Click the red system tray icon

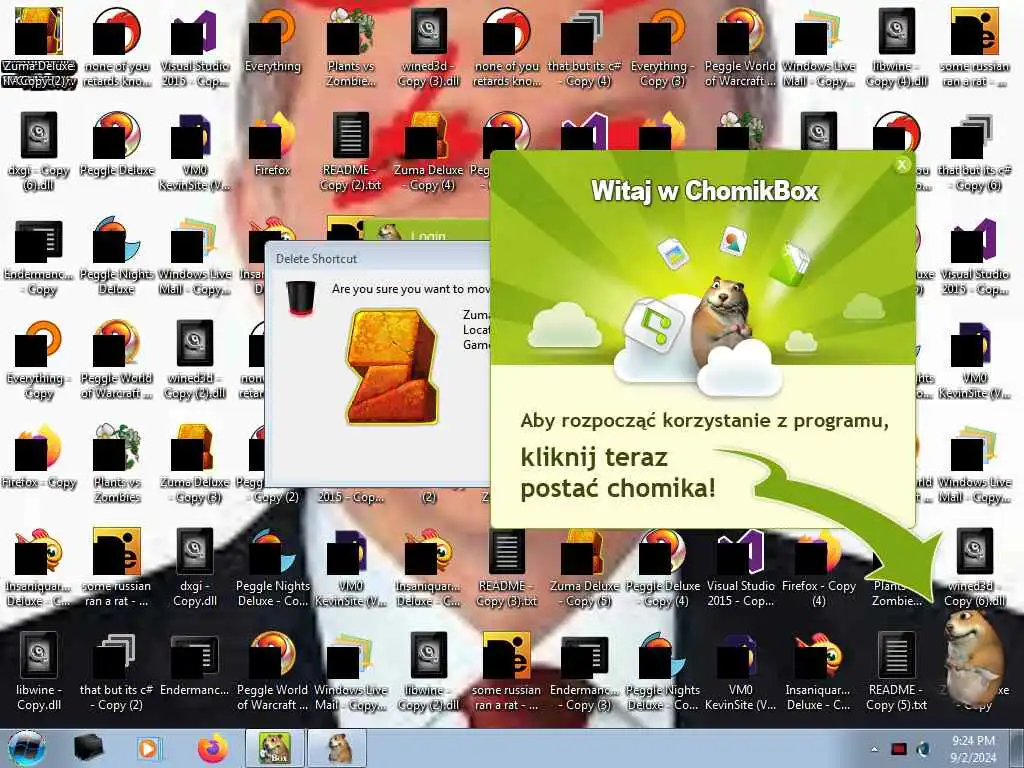coord(899,749)
